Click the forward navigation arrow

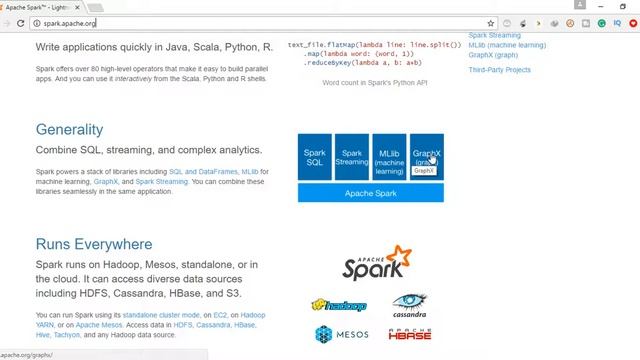7,23
